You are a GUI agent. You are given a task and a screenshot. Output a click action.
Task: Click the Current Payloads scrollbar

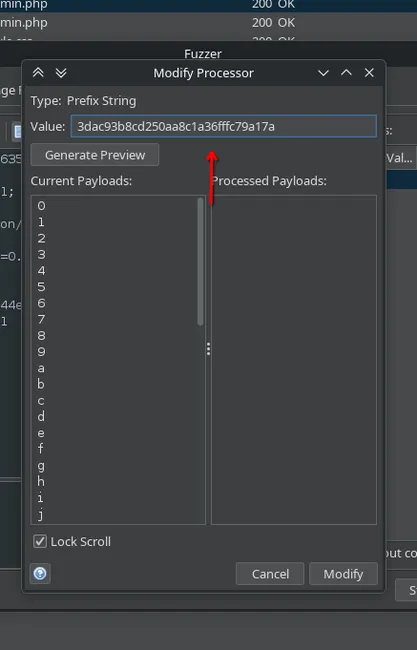click(201, 262)
